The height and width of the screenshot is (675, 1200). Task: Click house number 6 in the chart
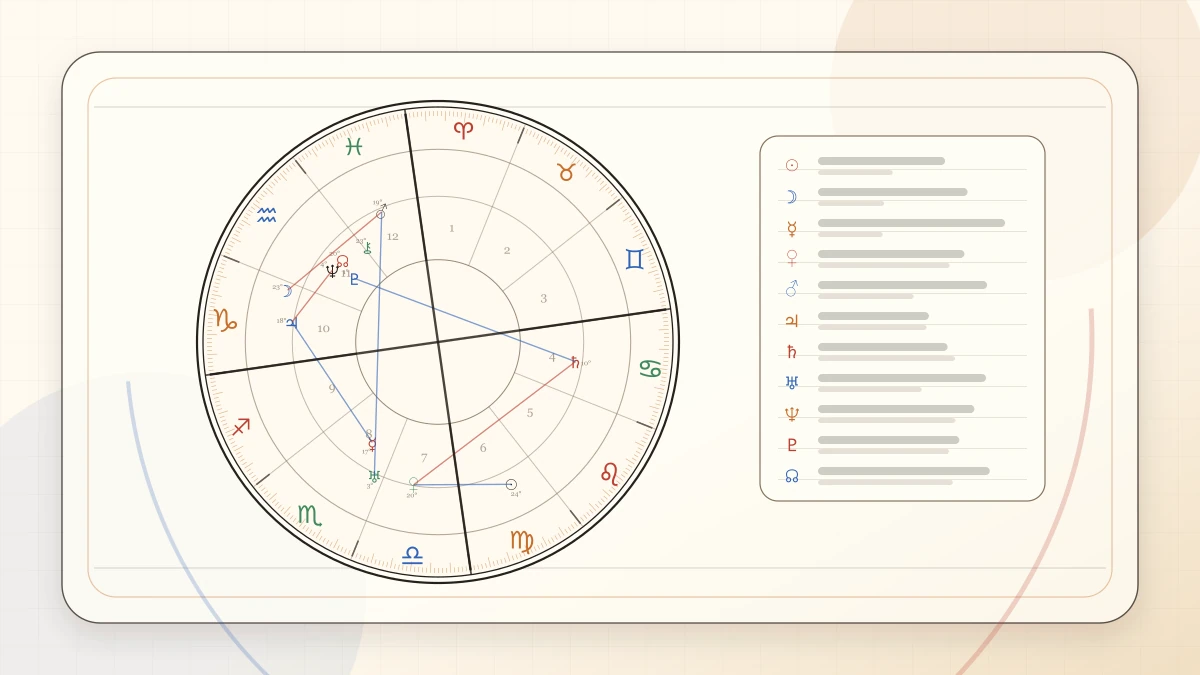point(483,448)
